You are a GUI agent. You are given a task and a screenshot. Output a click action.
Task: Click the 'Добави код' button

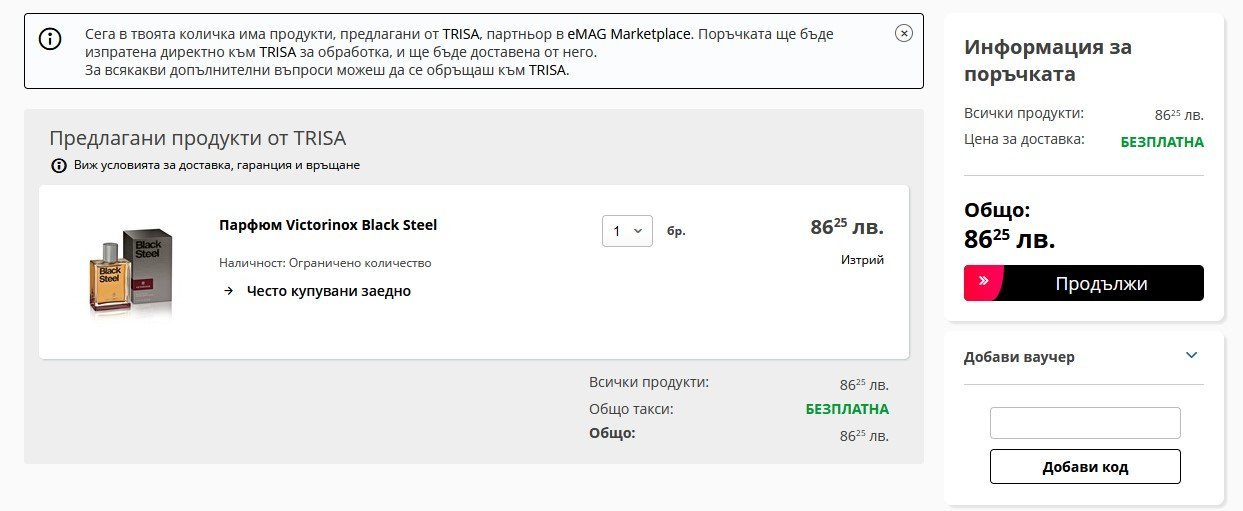pos(1085,467)
